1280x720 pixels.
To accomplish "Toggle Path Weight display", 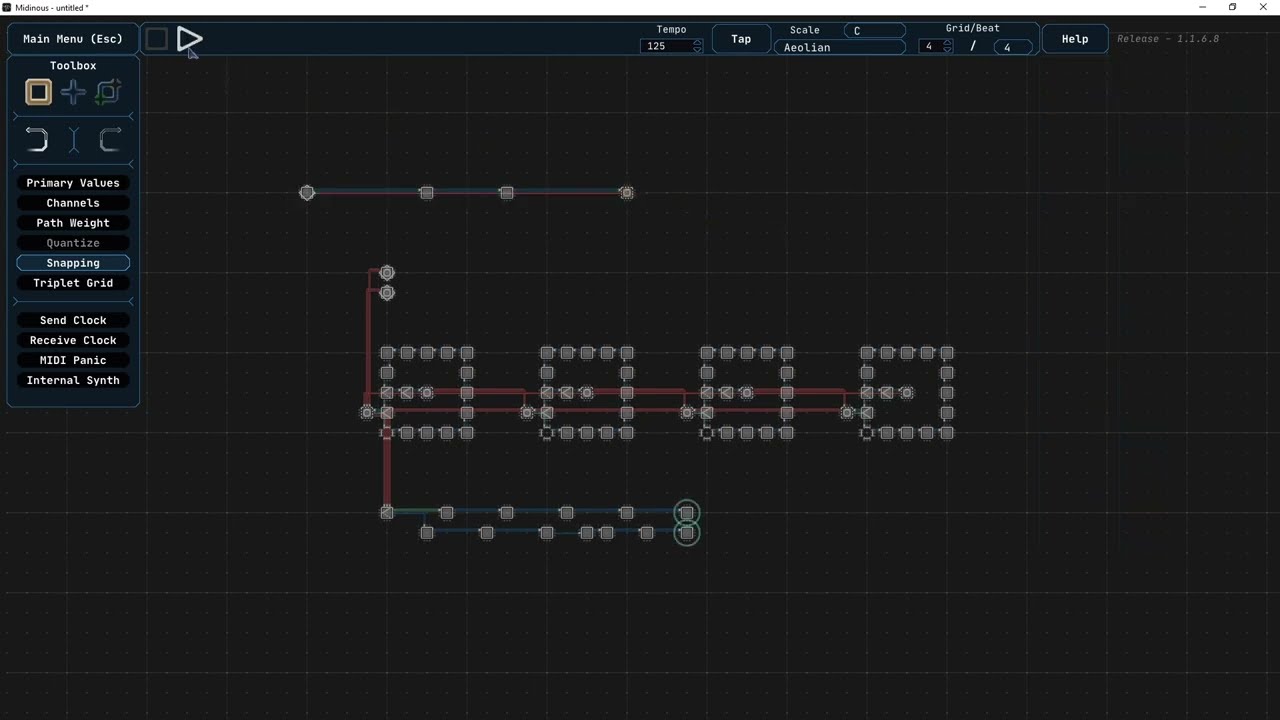I will (x=73, y=223).
